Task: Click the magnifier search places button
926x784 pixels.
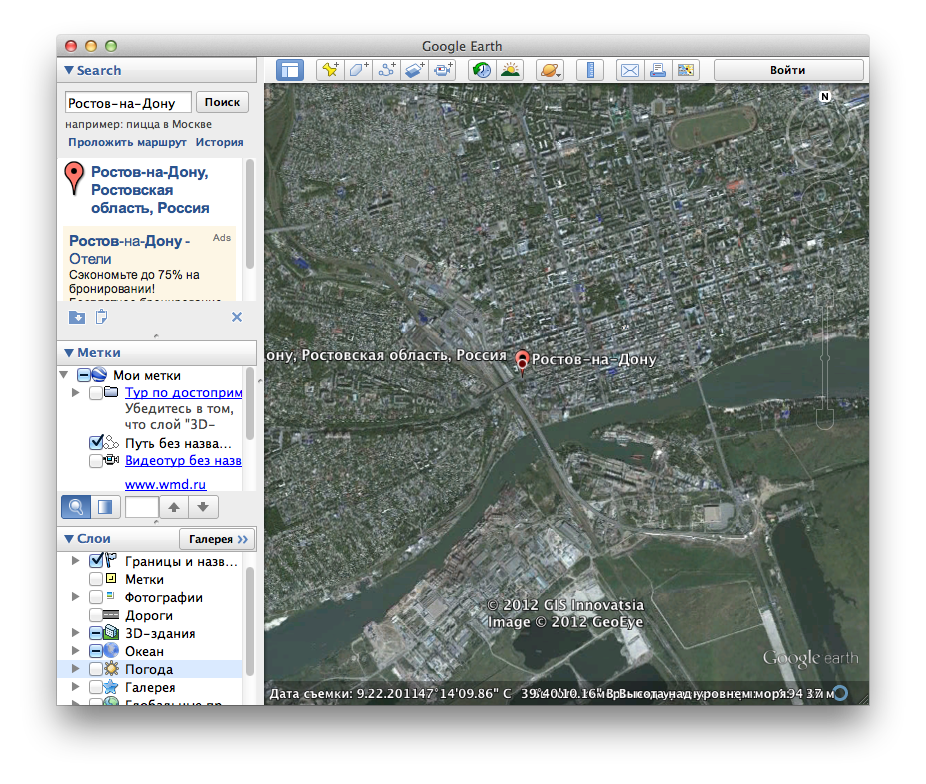Action: click(76, 507)
